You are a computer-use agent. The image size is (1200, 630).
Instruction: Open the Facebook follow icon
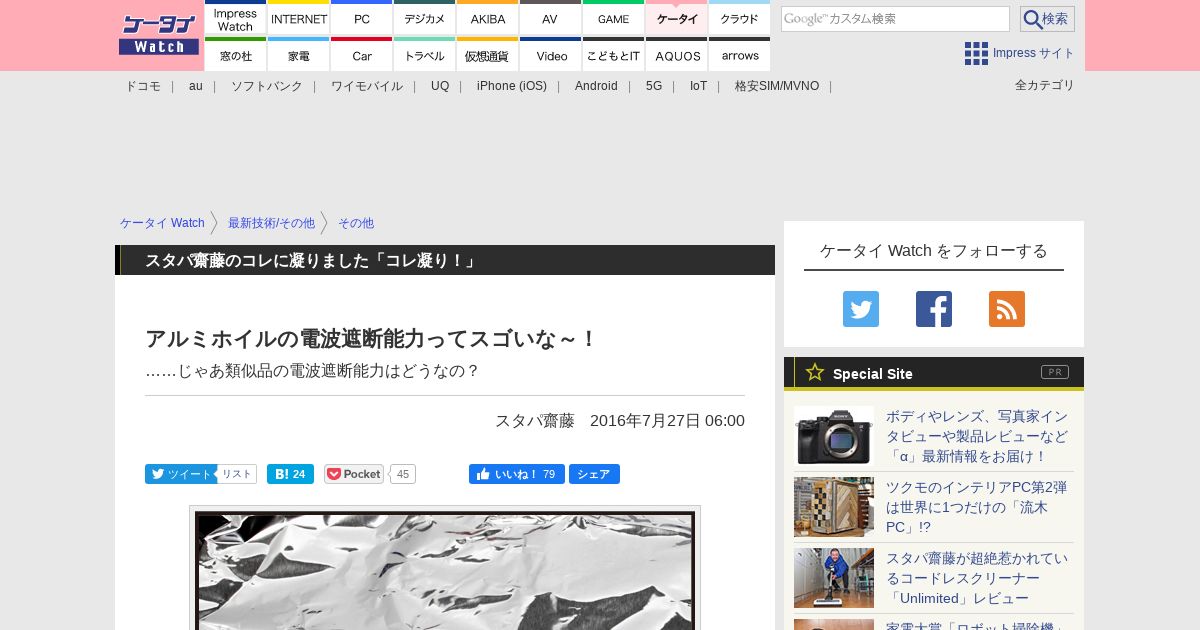[x=934, y=309]
